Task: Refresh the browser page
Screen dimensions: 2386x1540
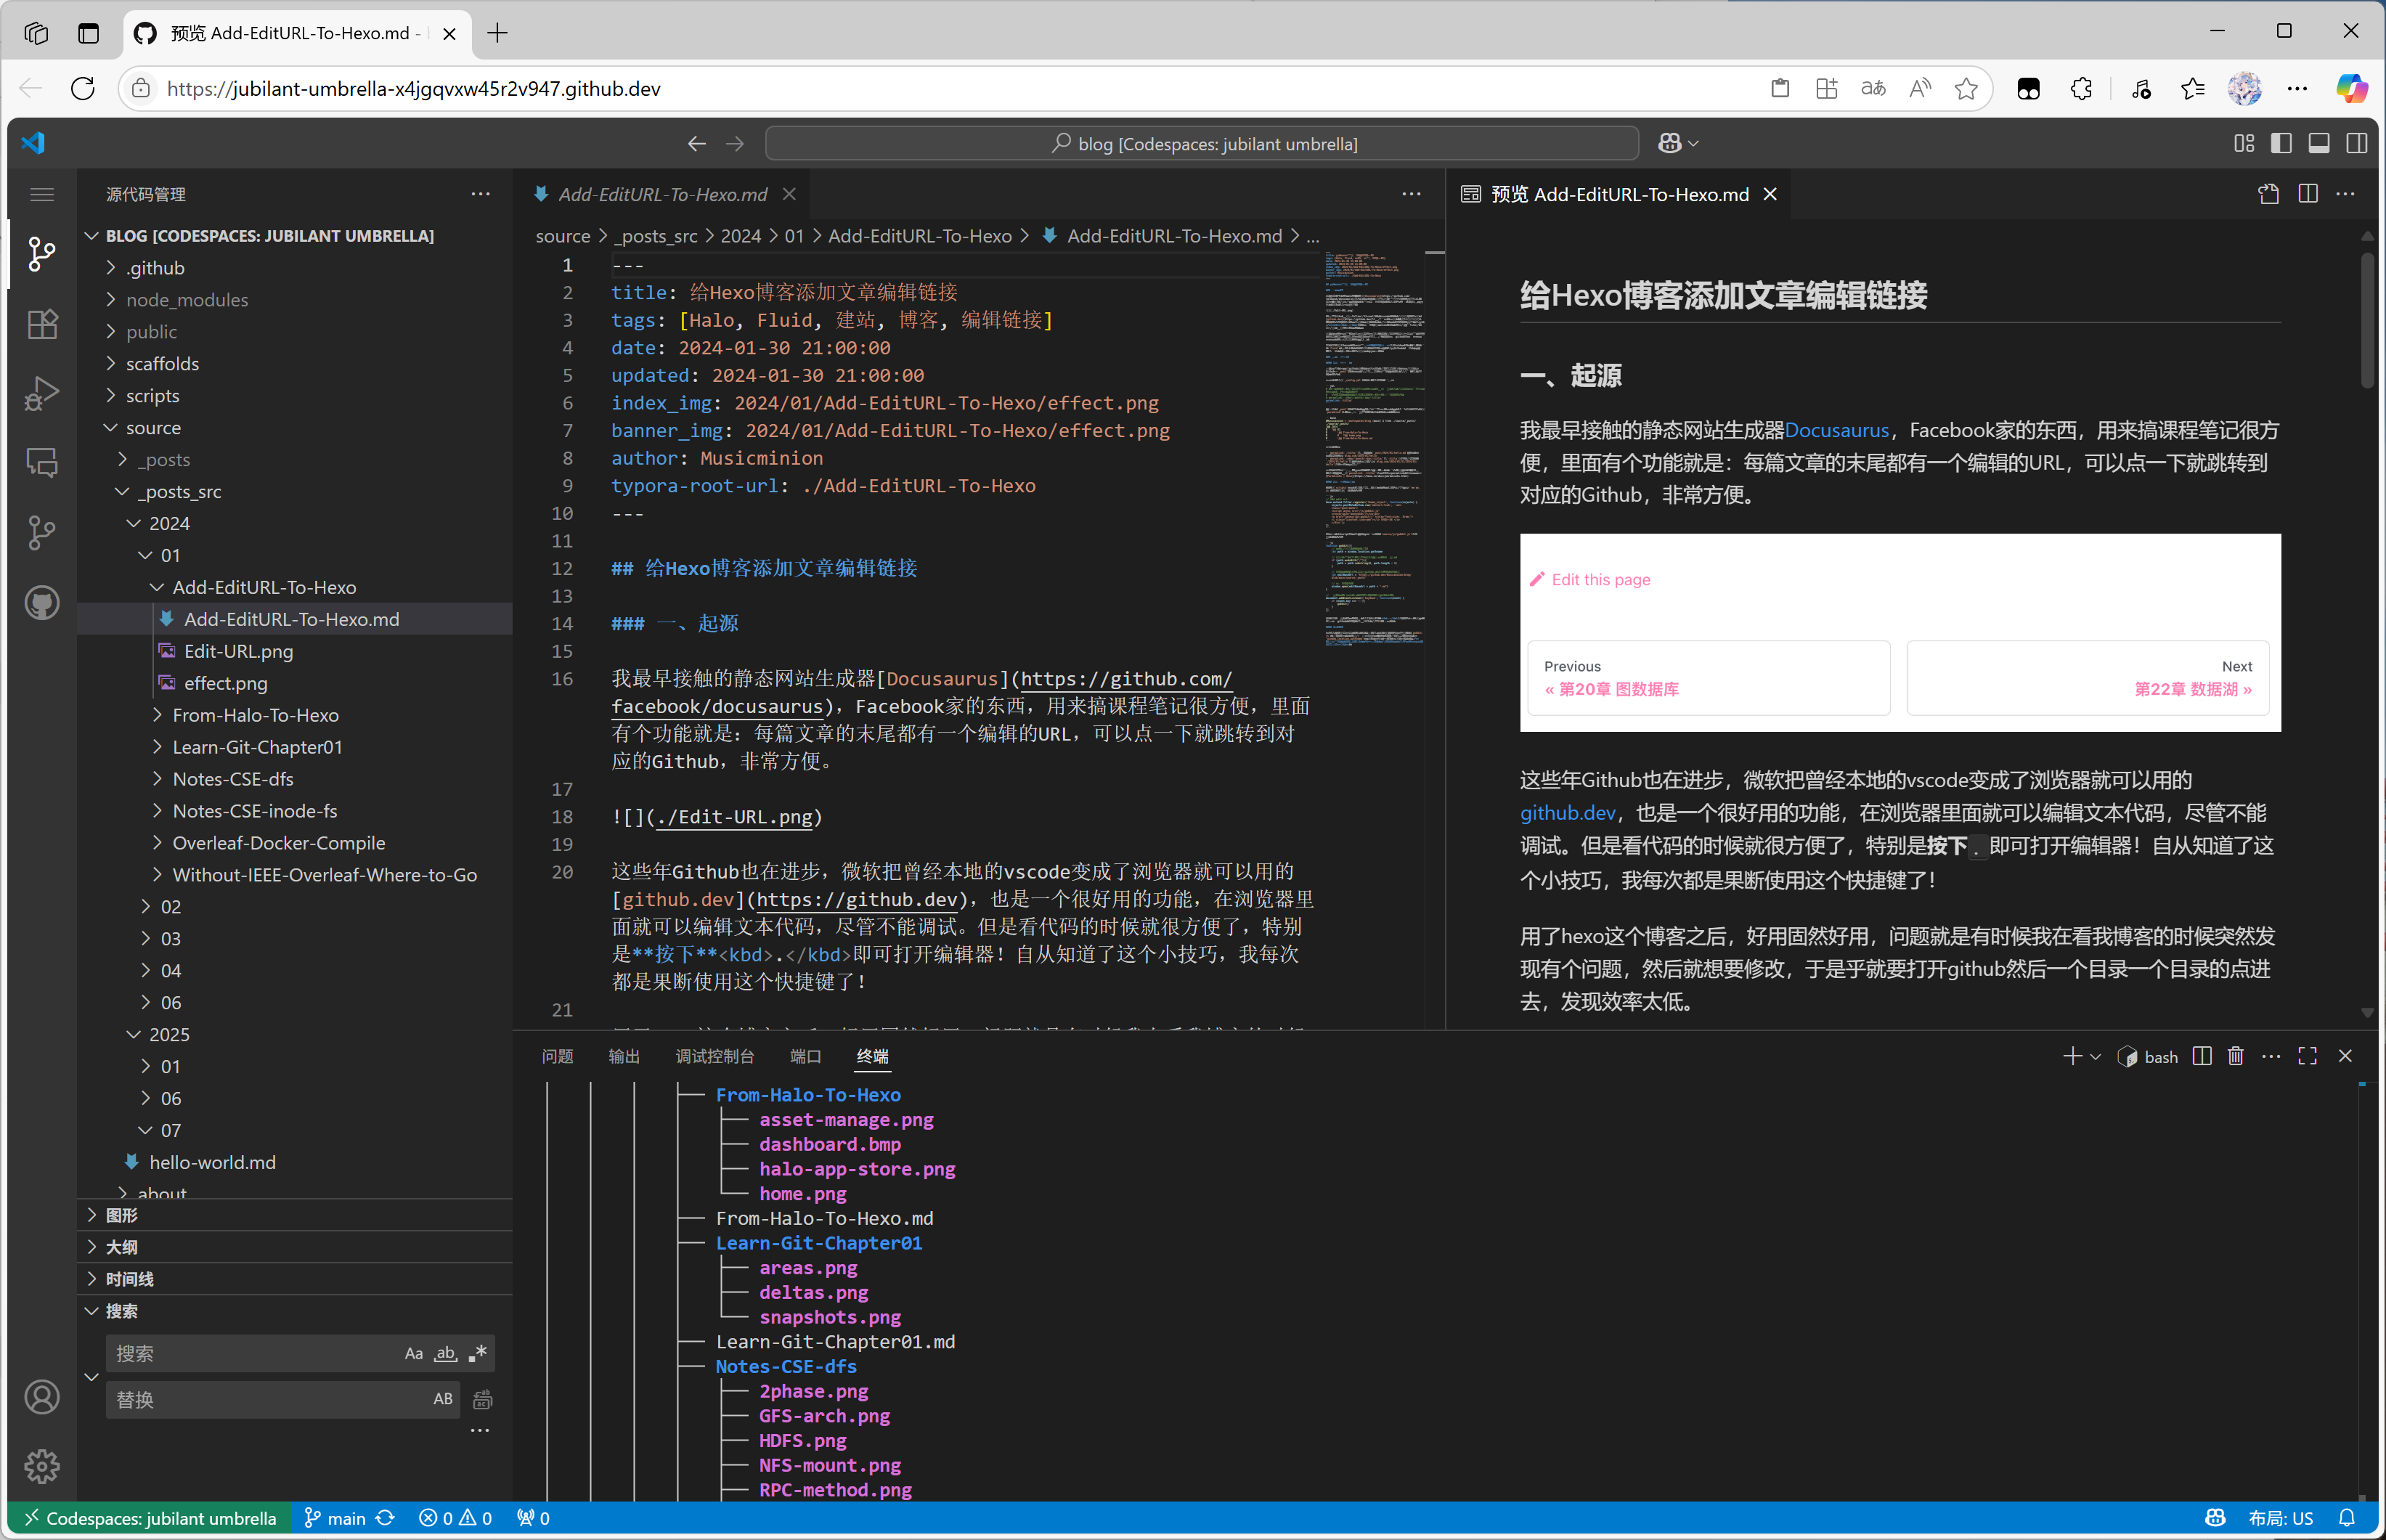Action: (83, 88)
